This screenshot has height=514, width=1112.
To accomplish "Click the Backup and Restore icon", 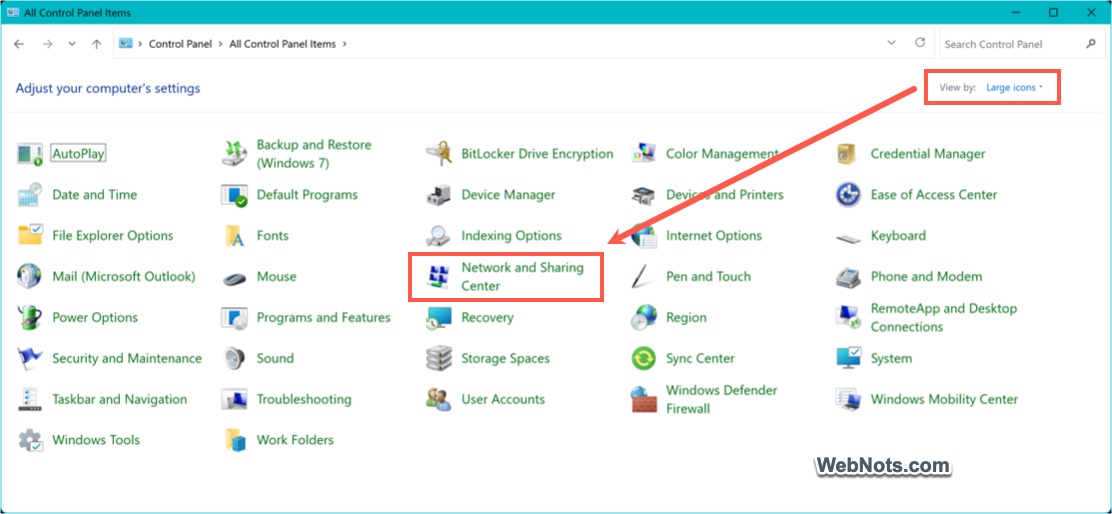I will pos(234,154).
